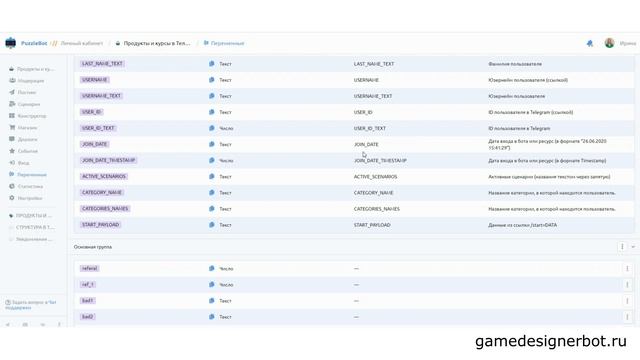Screen dimensions: 640x360
Task: Click the ref_1 variable tag
Action: click(x=88, y=284)
